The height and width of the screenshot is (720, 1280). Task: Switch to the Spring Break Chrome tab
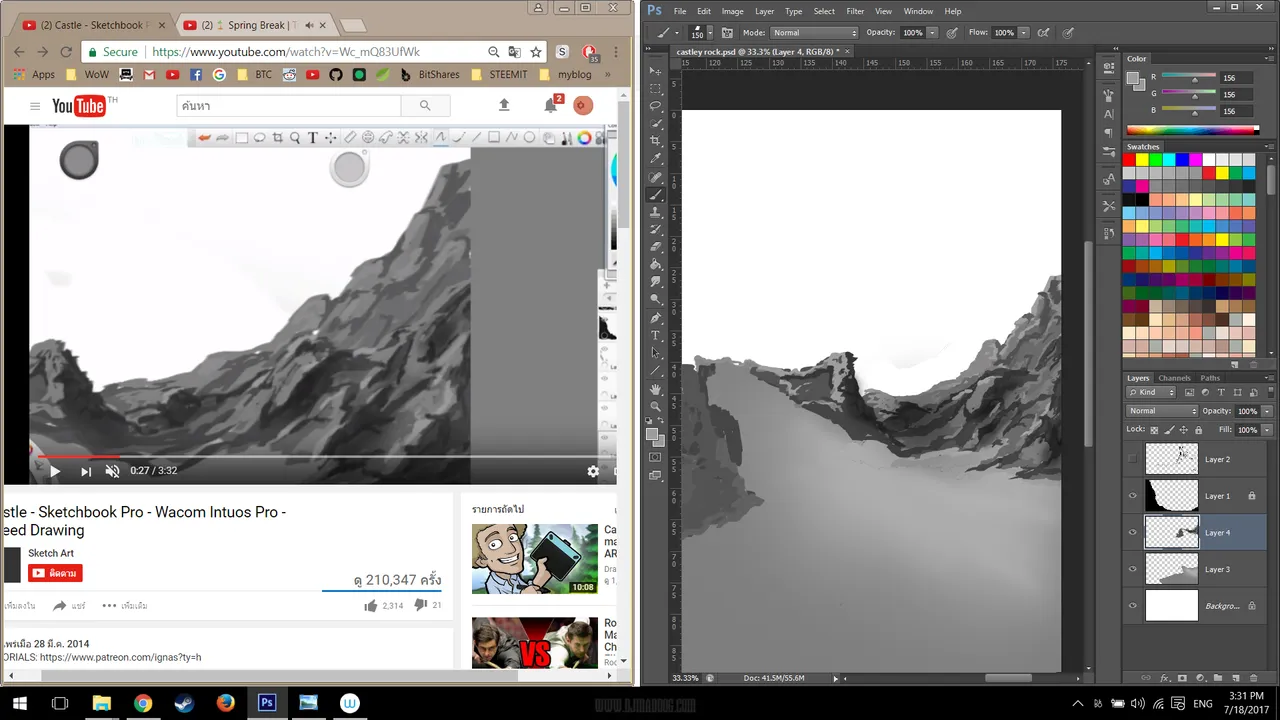click(254, 25)
